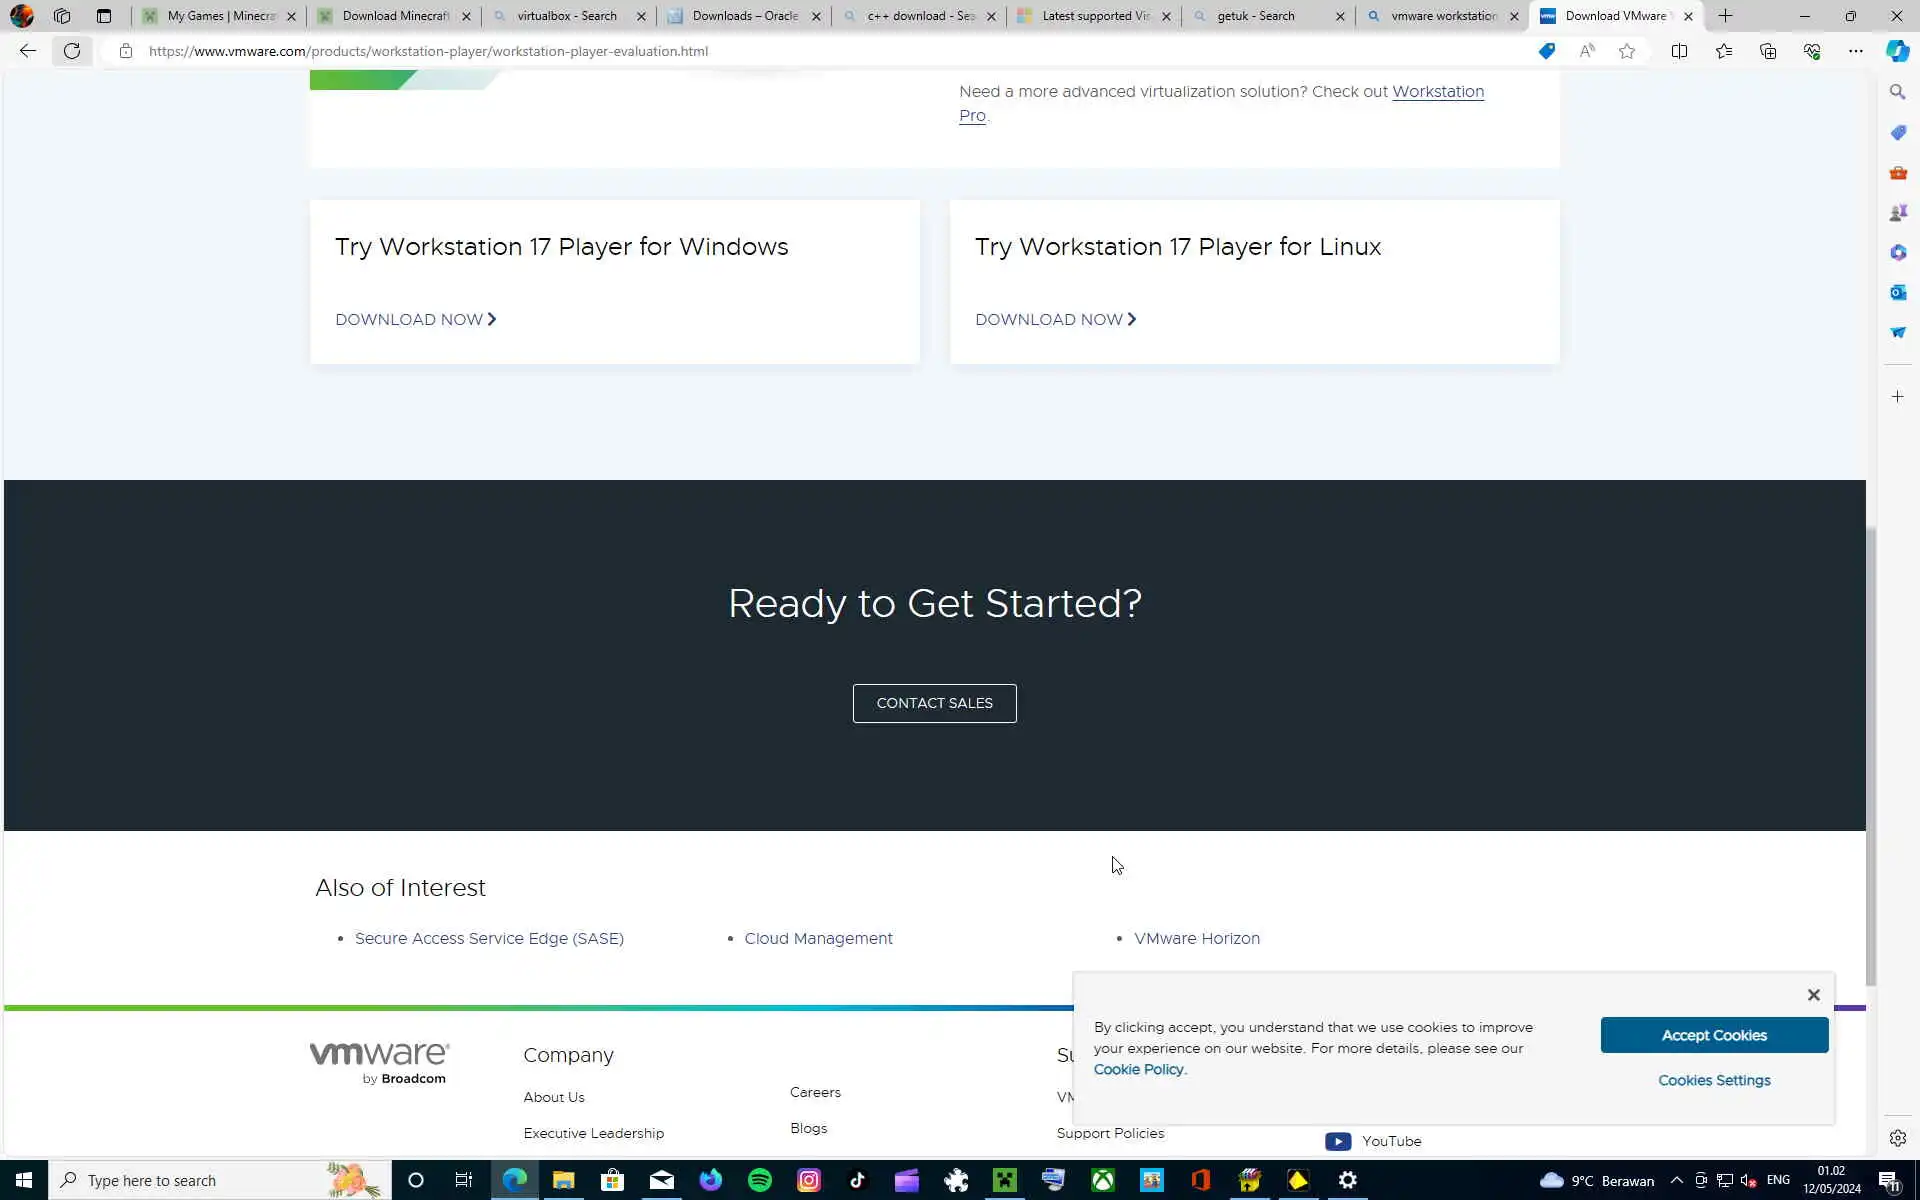Show hidden system tray icons chevron
1920x1200 pixels.
pos(1677,1180)
